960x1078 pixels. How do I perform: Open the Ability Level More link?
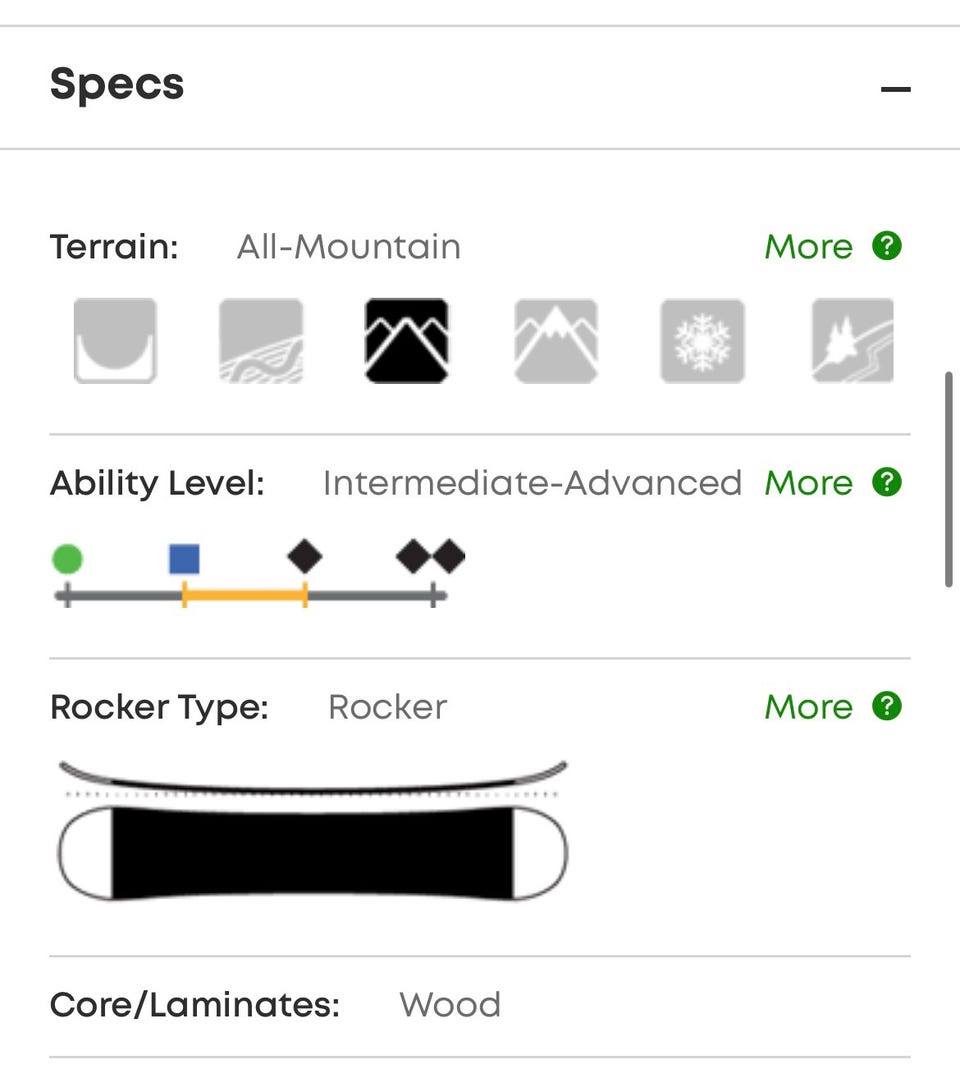tap(808, 484)
